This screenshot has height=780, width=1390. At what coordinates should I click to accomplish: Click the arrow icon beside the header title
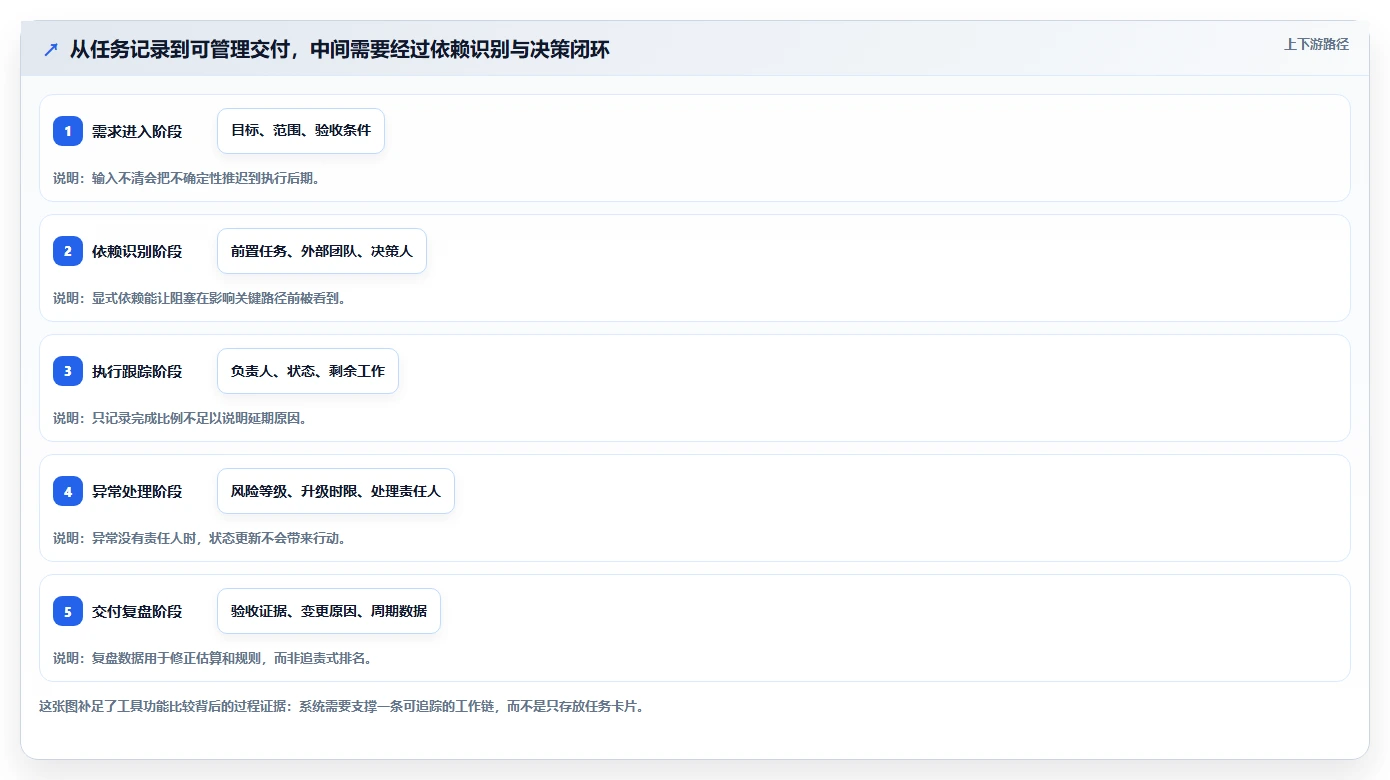tap(50, 50)
